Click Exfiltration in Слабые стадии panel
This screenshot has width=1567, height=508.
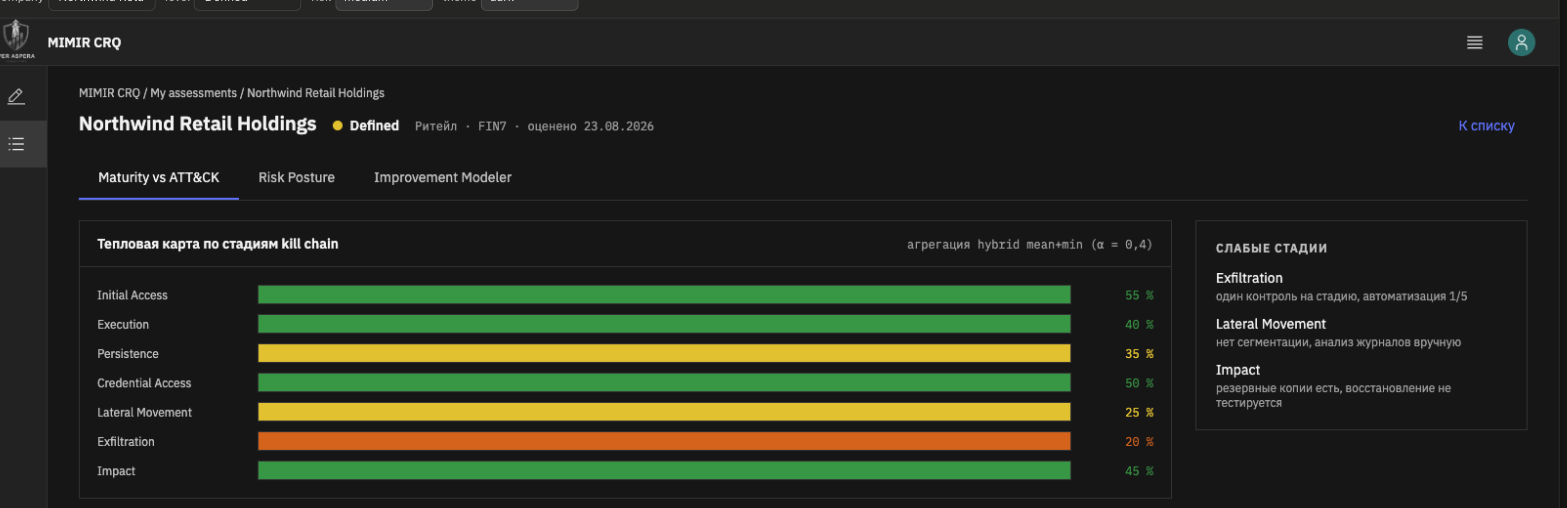click(1249, 278)
